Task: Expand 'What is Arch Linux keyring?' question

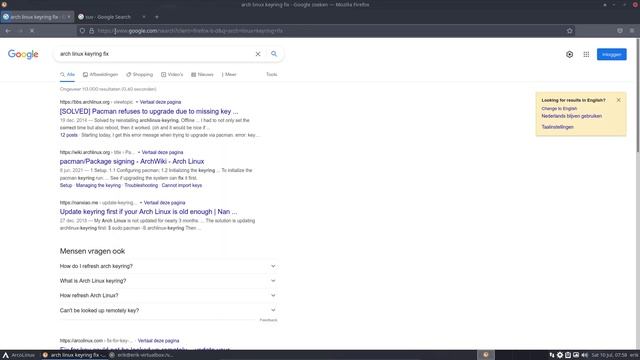Action: (168, 281)
